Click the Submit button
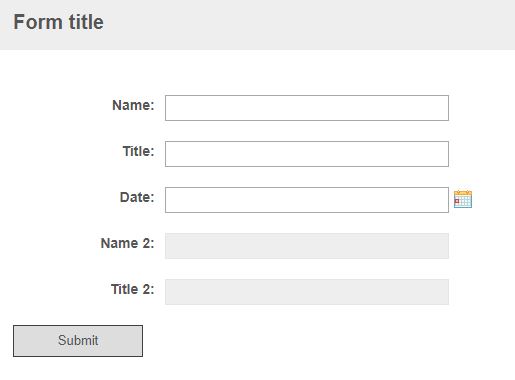This screenshot has height=380, width=515. [x=78, y=341]
